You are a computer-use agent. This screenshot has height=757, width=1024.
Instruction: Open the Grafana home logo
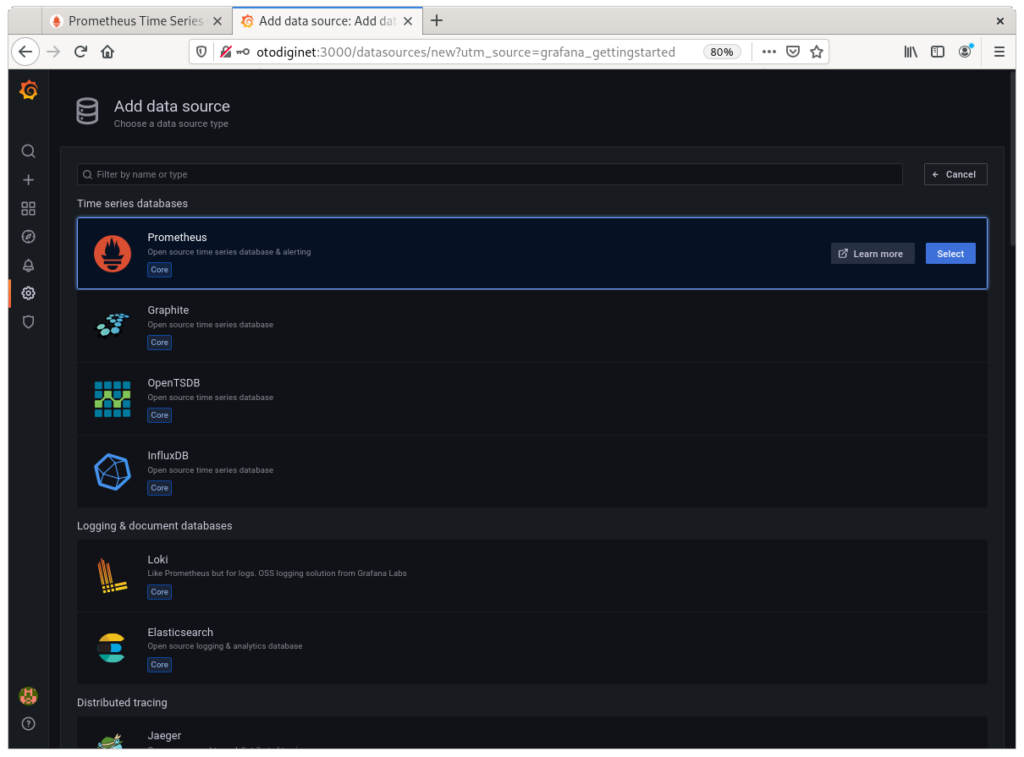click(29, 90)
